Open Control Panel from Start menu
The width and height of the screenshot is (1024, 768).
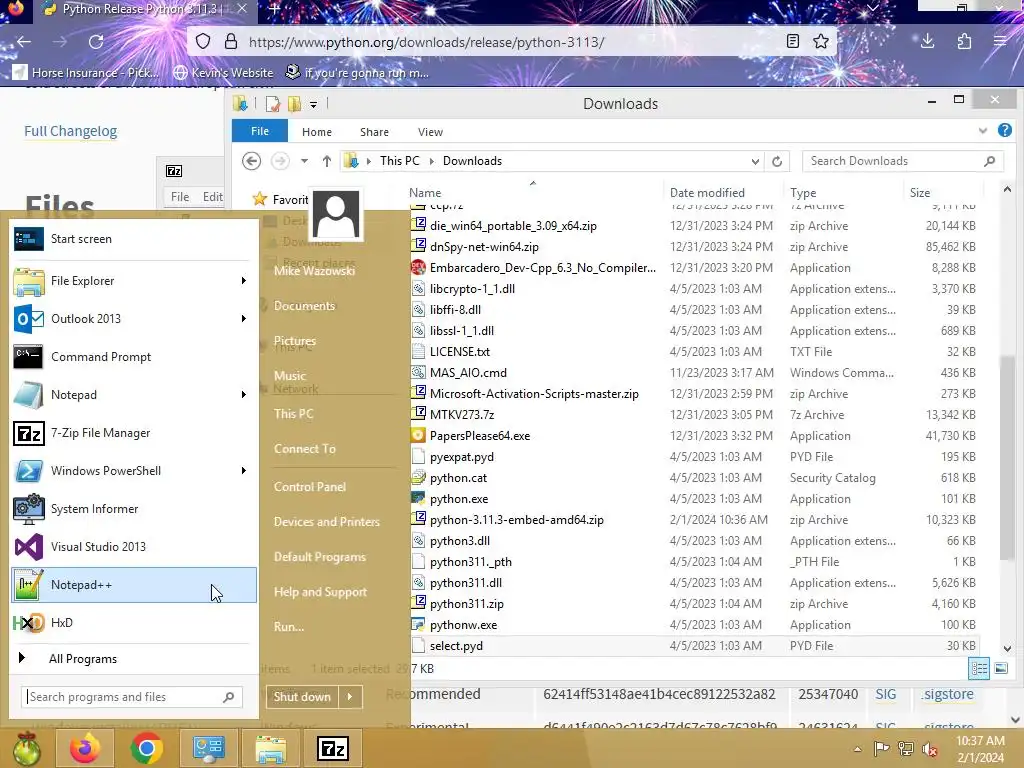(310, 487)
